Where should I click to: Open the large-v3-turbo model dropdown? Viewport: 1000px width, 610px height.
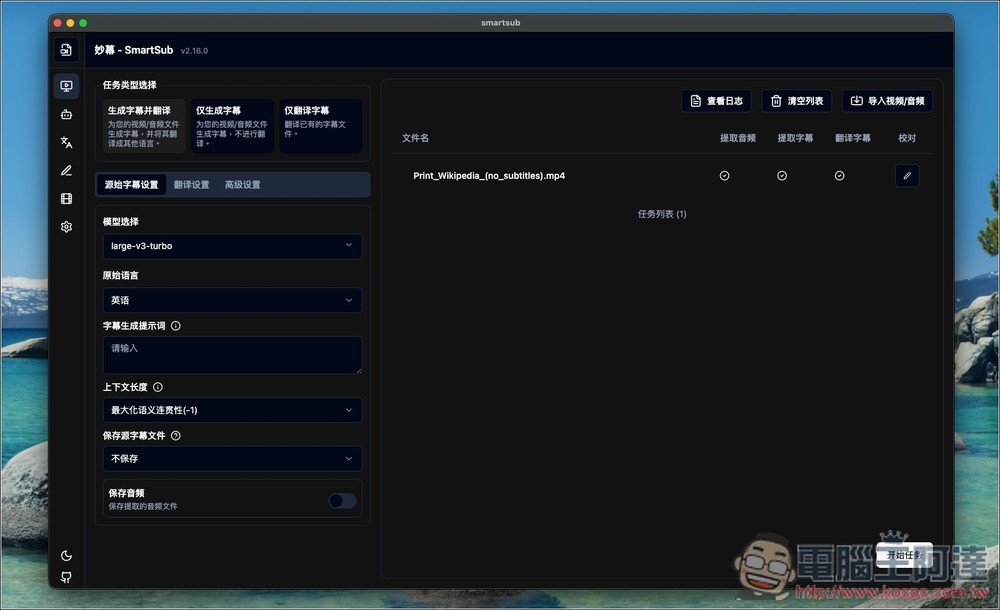coord(232,246)
